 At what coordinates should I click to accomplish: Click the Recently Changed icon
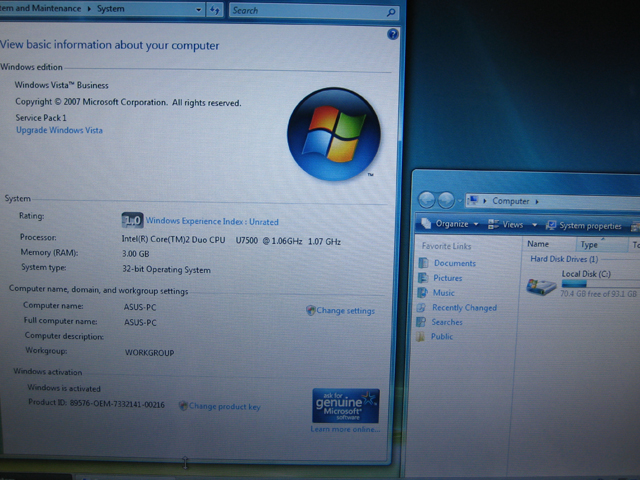421,307
